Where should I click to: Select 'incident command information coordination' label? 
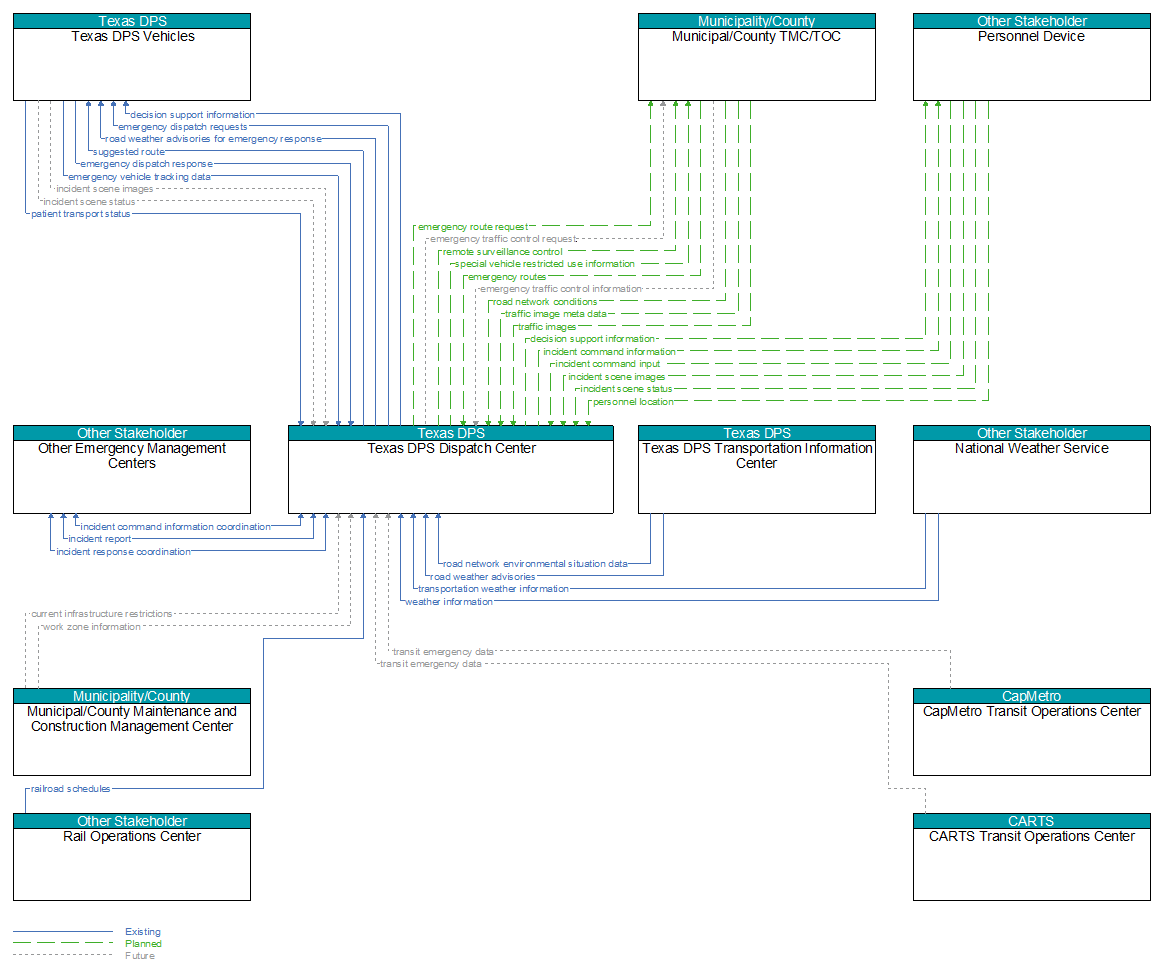tap(175, 527)
